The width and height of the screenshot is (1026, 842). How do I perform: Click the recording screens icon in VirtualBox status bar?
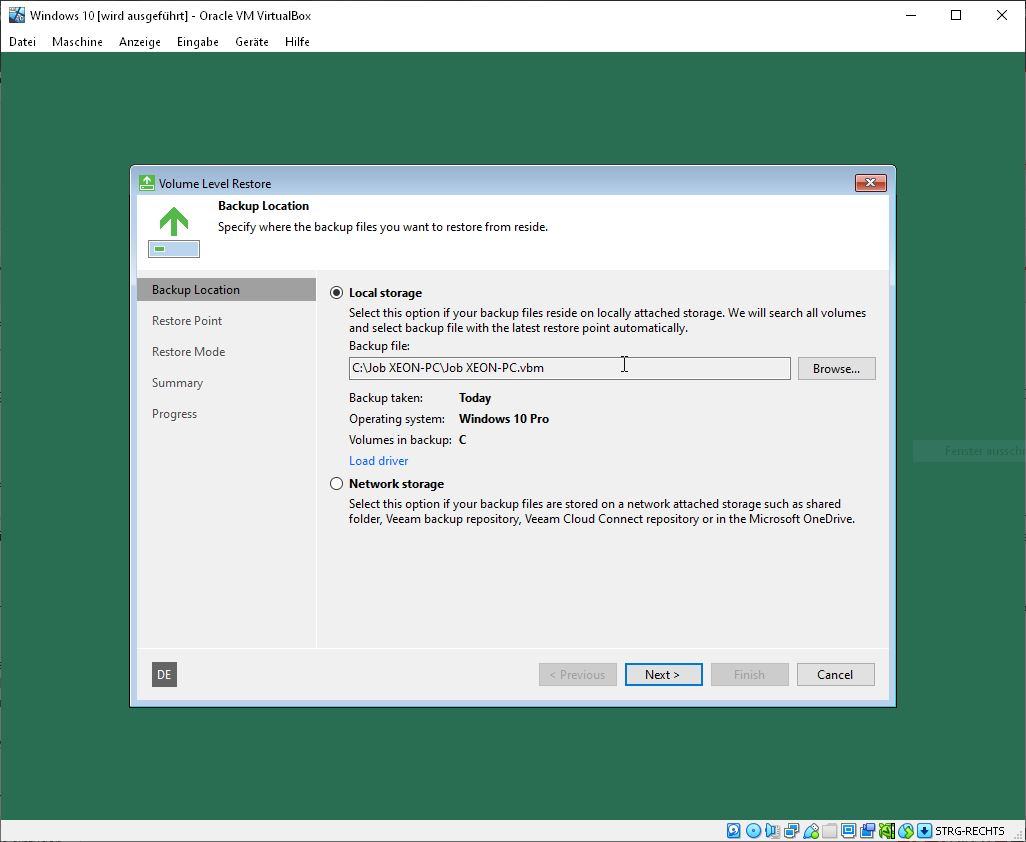tap(868, 831)
